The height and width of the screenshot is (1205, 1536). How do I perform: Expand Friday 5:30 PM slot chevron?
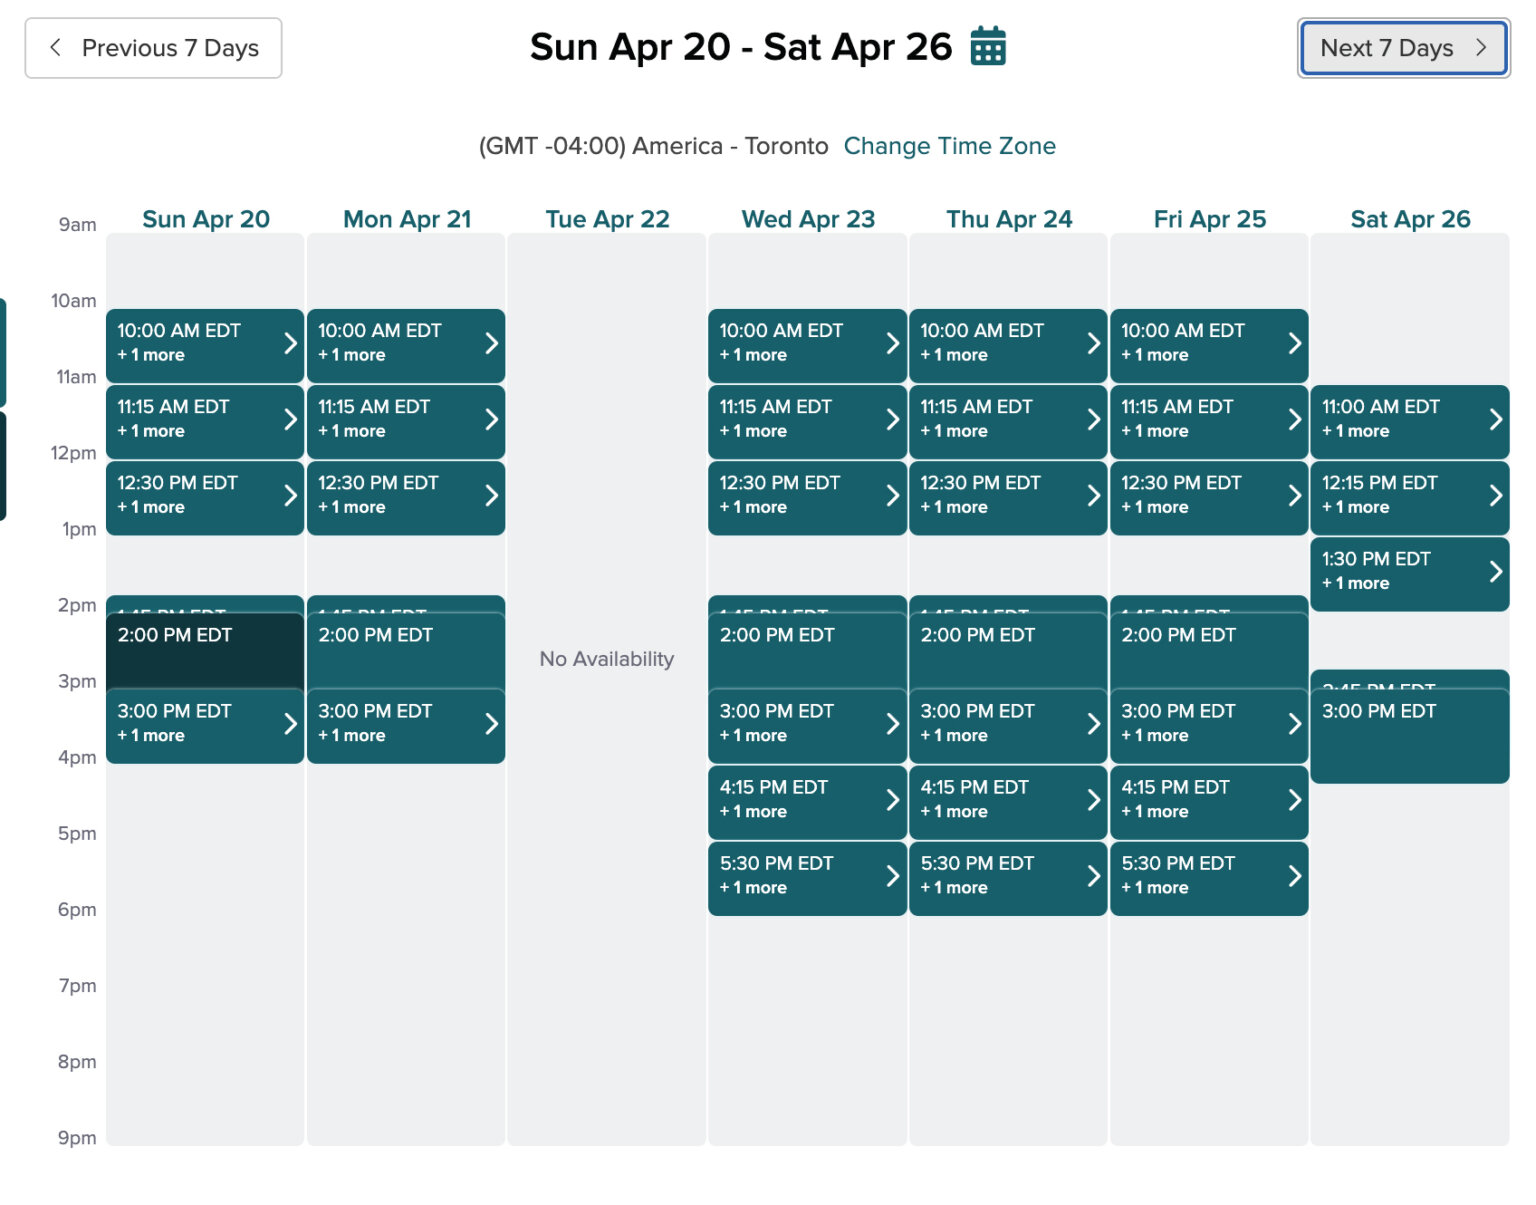[1294, 876]
